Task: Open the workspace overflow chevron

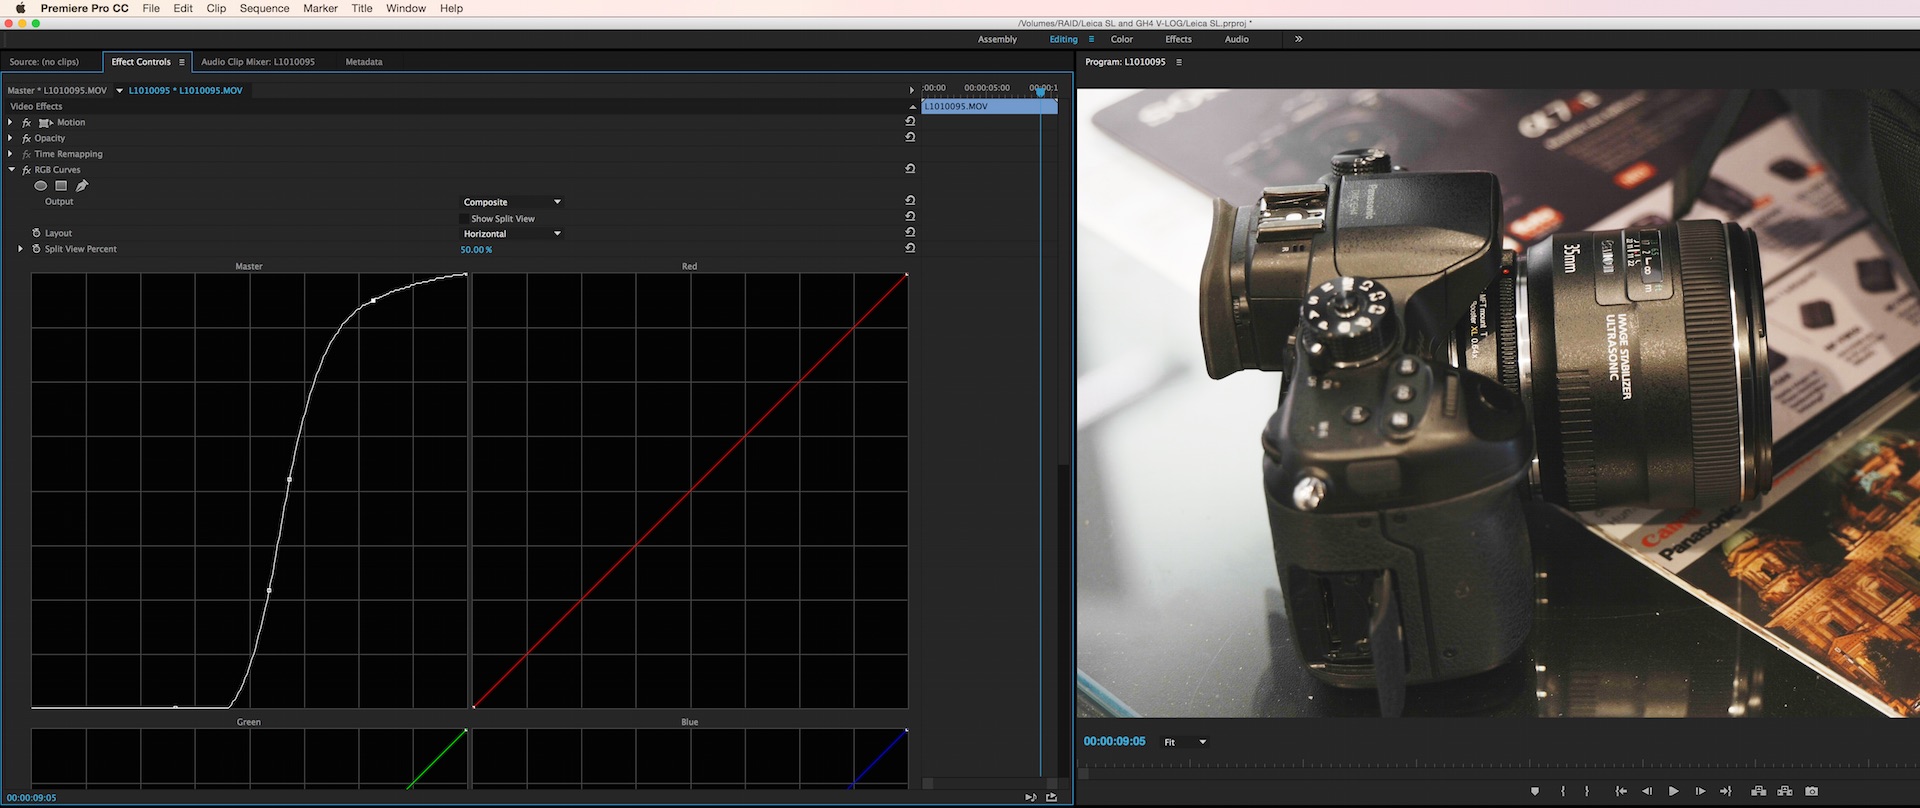Action: (x=1298, y=39)
